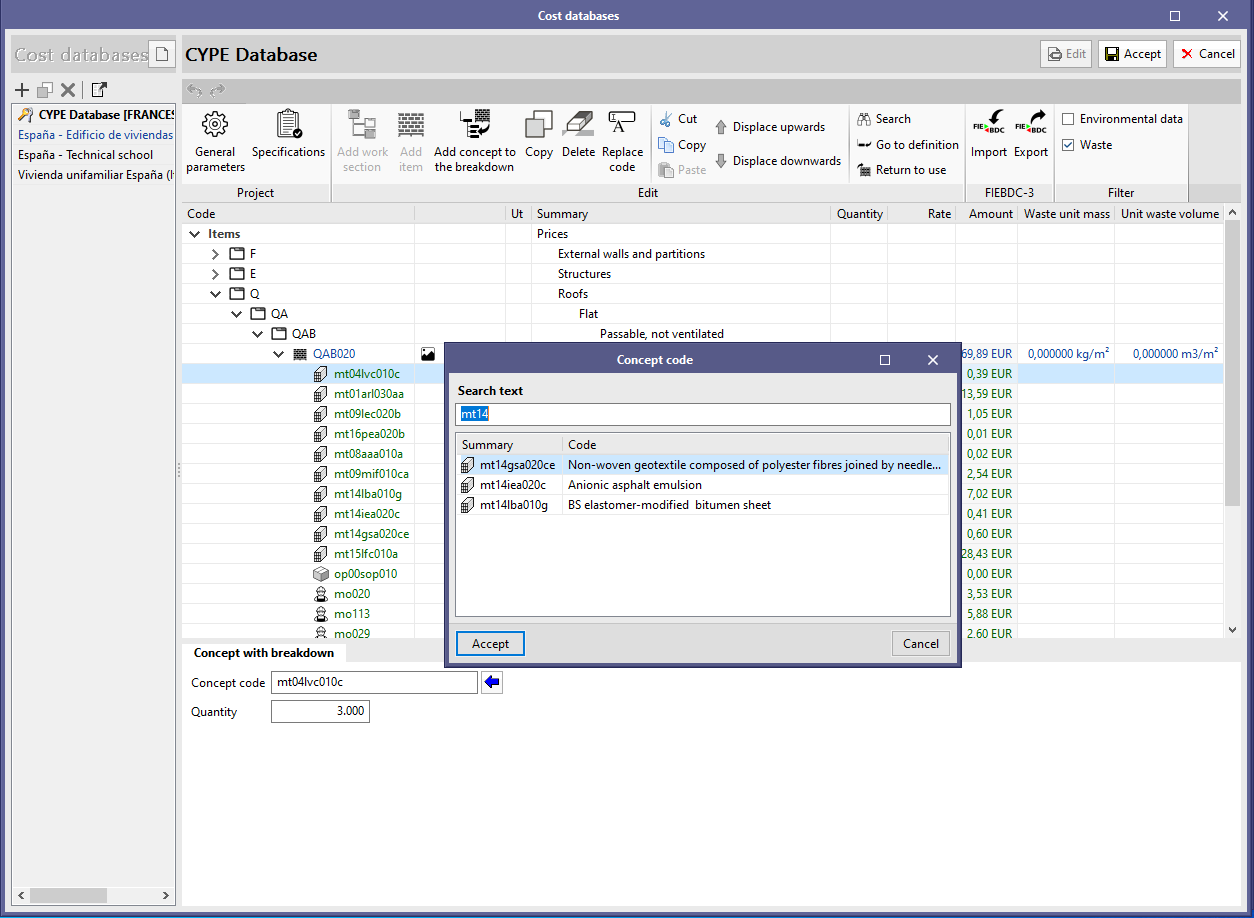
Task: Uncheck the Waste filter checkbox
Action: 1068,145
